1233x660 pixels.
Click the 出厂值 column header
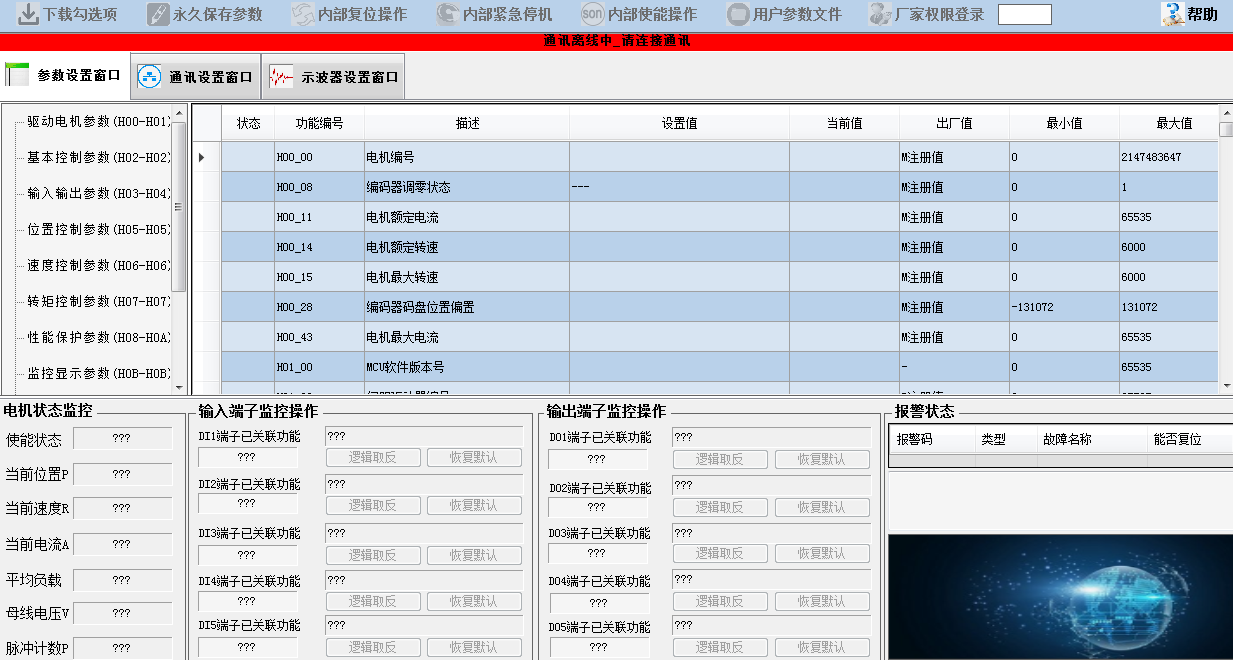[x=954, y=124]
